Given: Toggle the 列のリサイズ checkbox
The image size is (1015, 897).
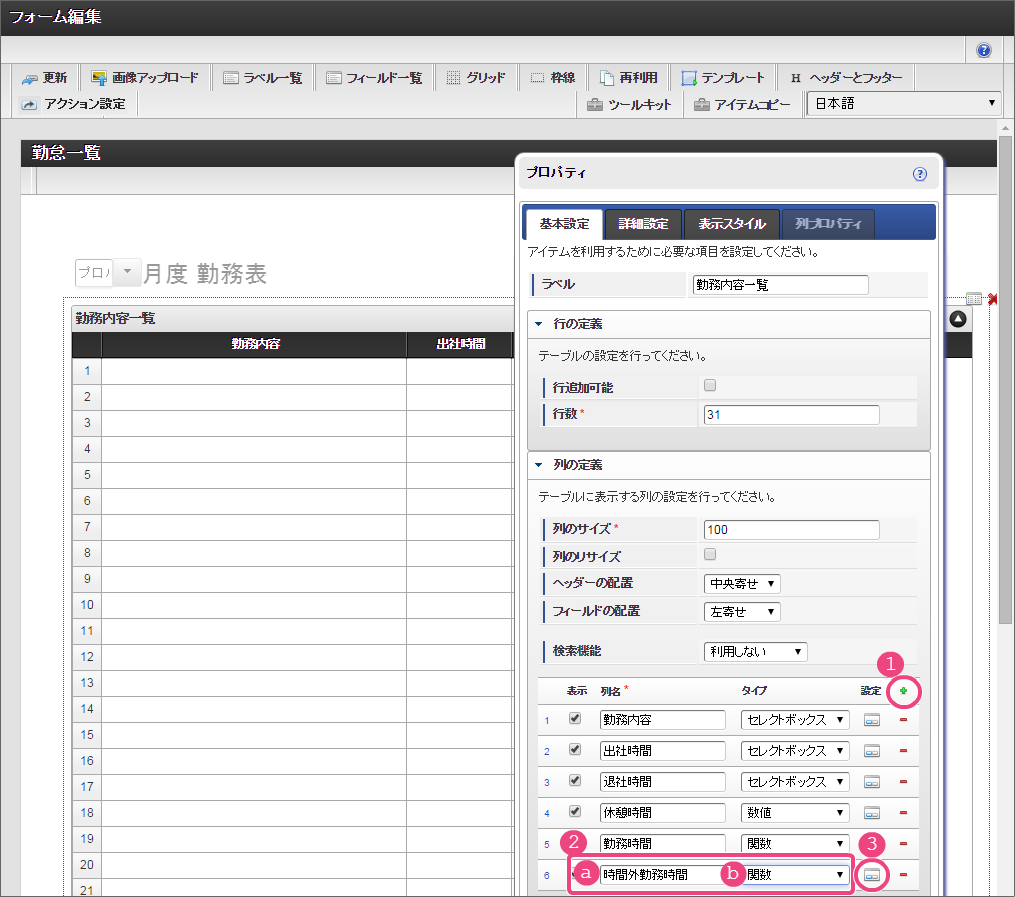Looking at the screenshot, I should (x=710, y=554).
